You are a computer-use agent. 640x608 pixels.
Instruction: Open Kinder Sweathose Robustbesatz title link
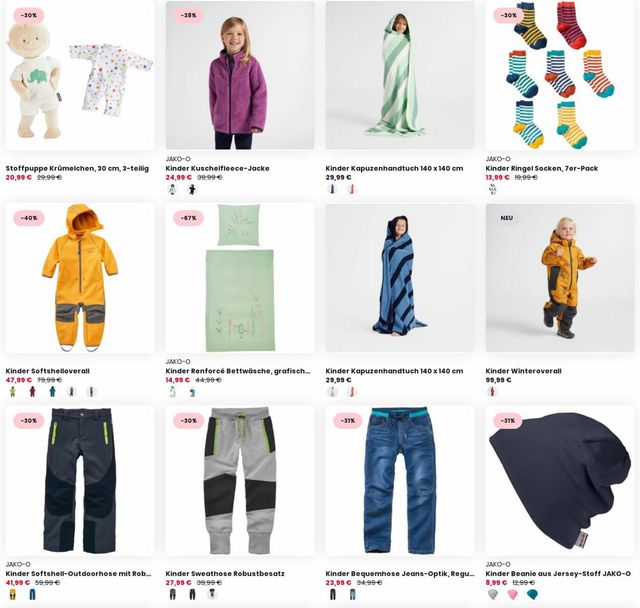point(225,573)
